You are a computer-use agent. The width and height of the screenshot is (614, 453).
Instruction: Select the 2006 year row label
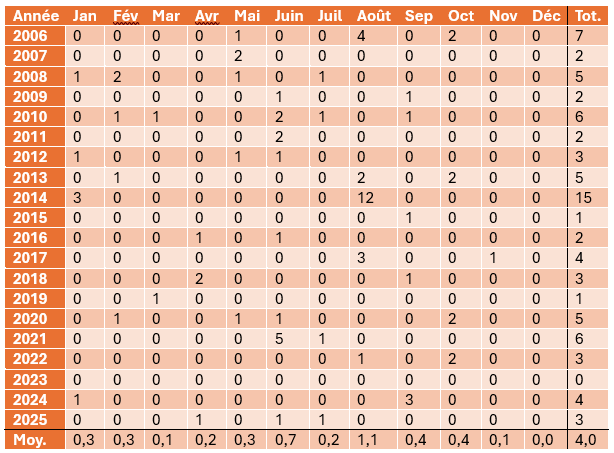(x=29, y=36)
